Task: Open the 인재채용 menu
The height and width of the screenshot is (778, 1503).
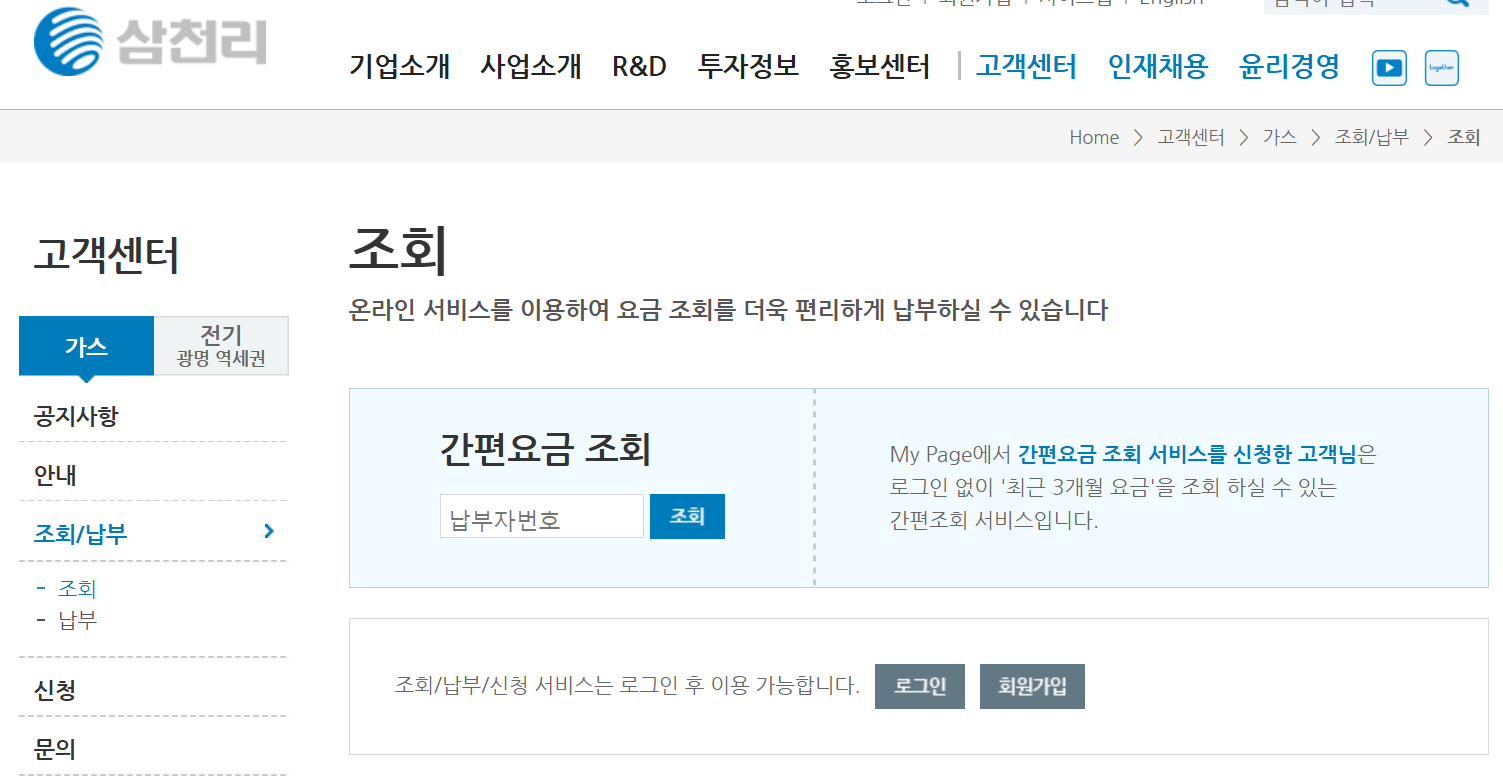Action: [x=1157, y=66]
